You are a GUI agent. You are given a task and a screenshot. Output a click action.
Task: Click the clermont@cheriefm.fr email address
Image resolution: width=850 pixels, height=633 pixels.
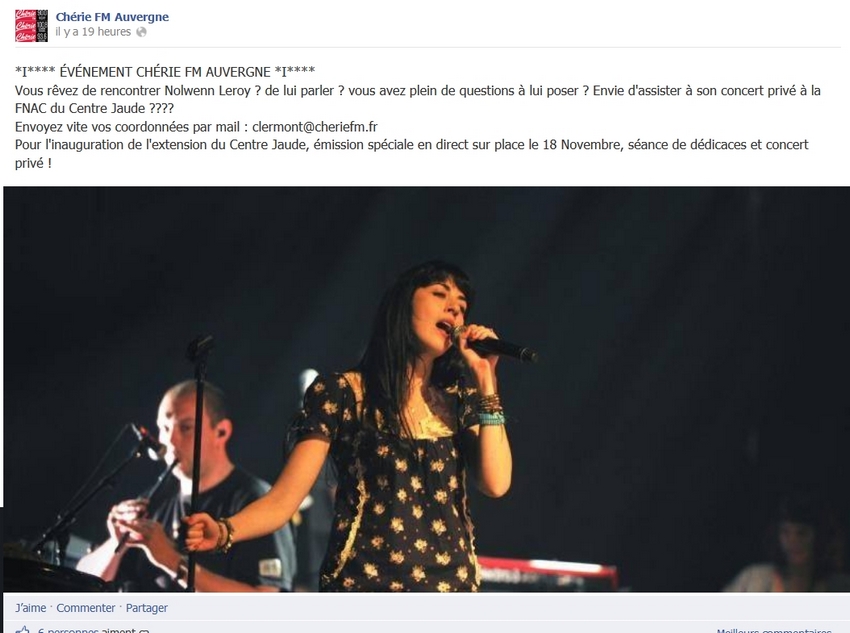click(x=315, y=127)
